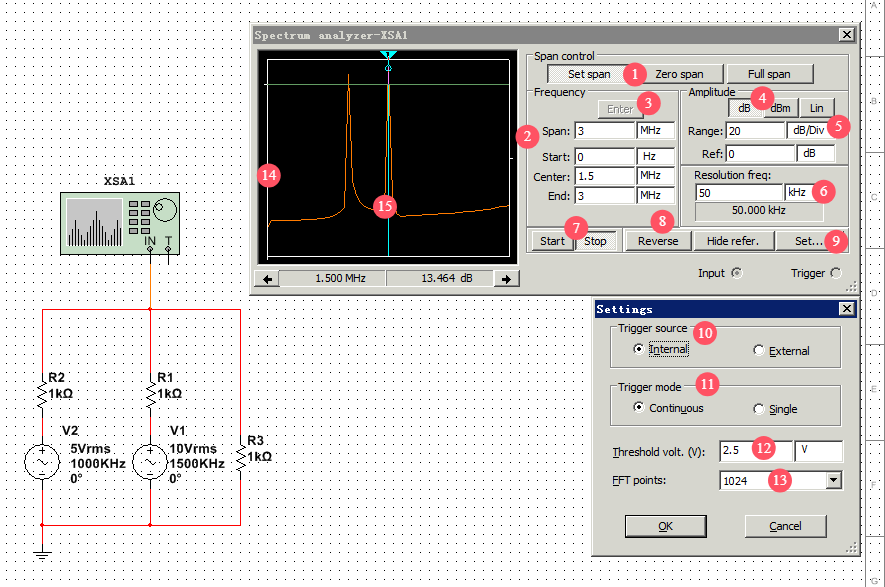
Task: Select the V2 5Vrms AC source symbol
Action: click(42, 463)
